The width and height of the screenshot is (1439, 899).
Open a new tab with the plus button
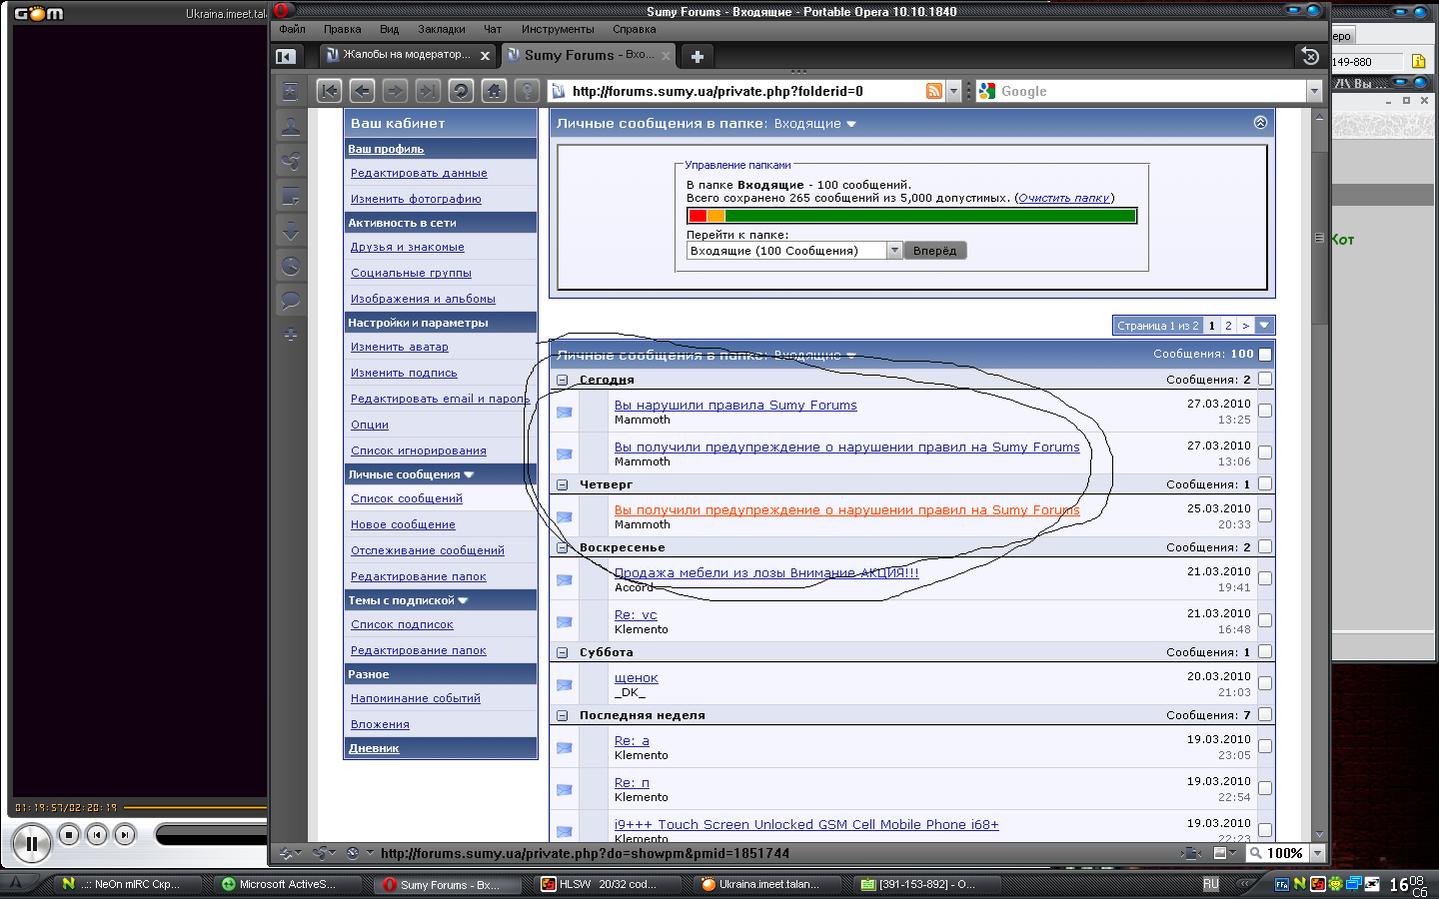coord(697,56)
